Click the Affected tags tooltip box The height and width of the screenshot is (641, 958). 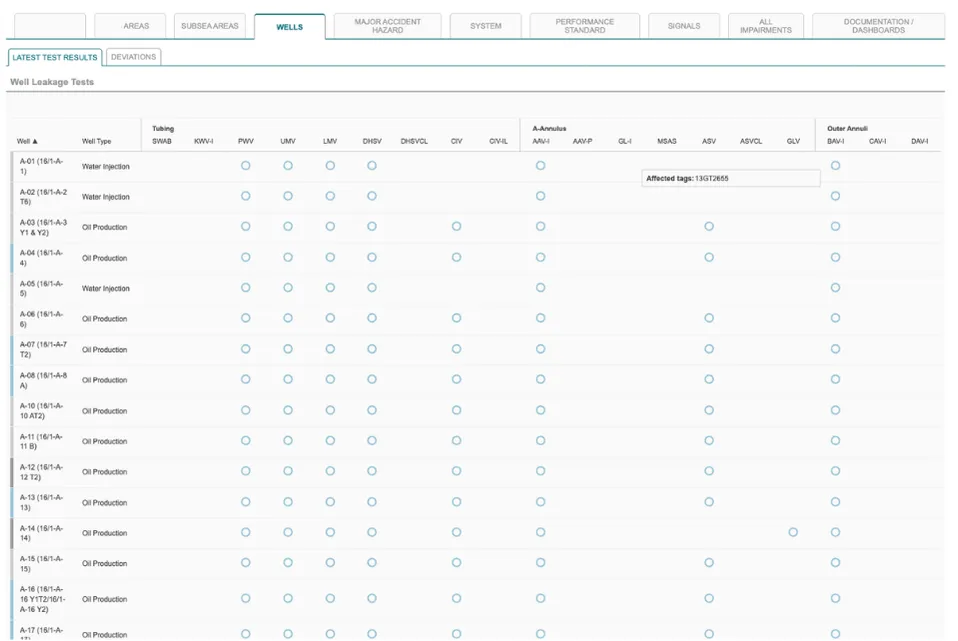coord(731,178)
